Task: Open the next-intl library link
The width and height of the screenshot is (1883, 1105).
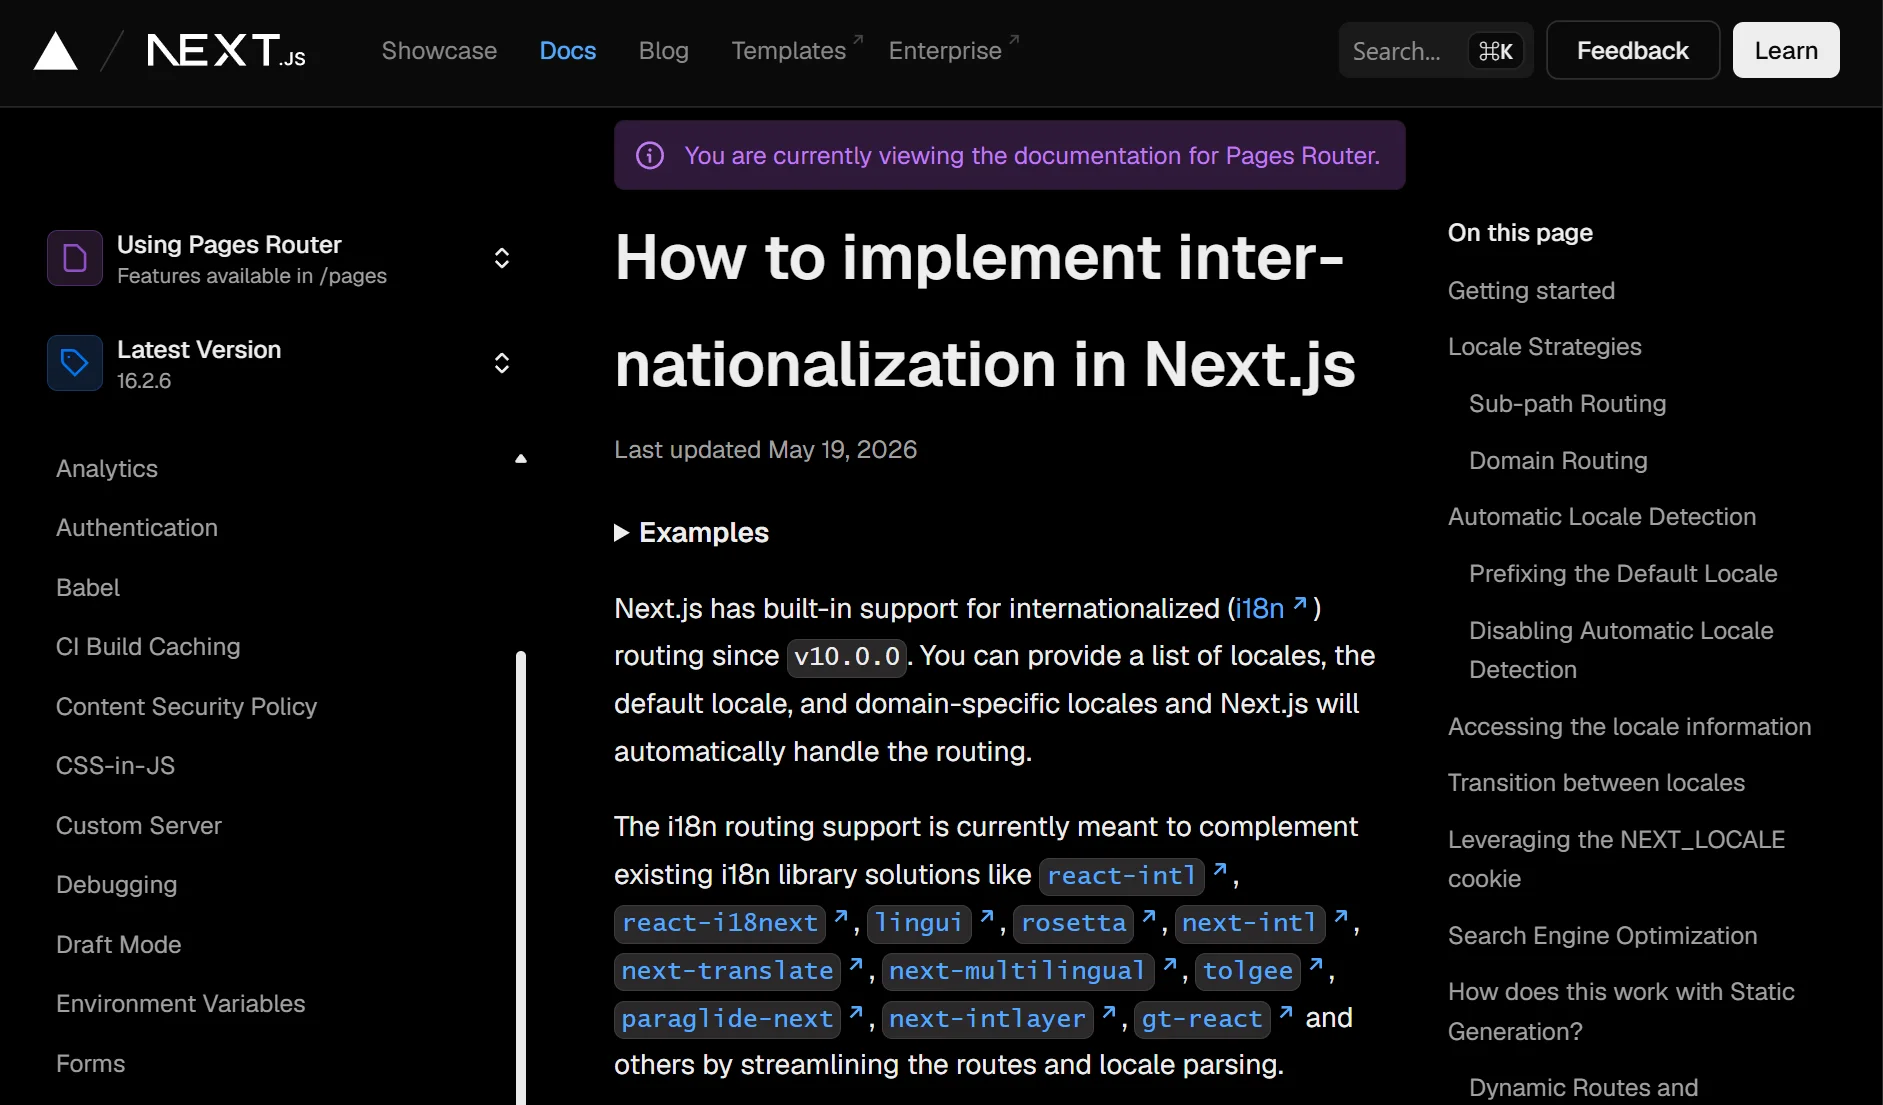Action: point(1262,923)
